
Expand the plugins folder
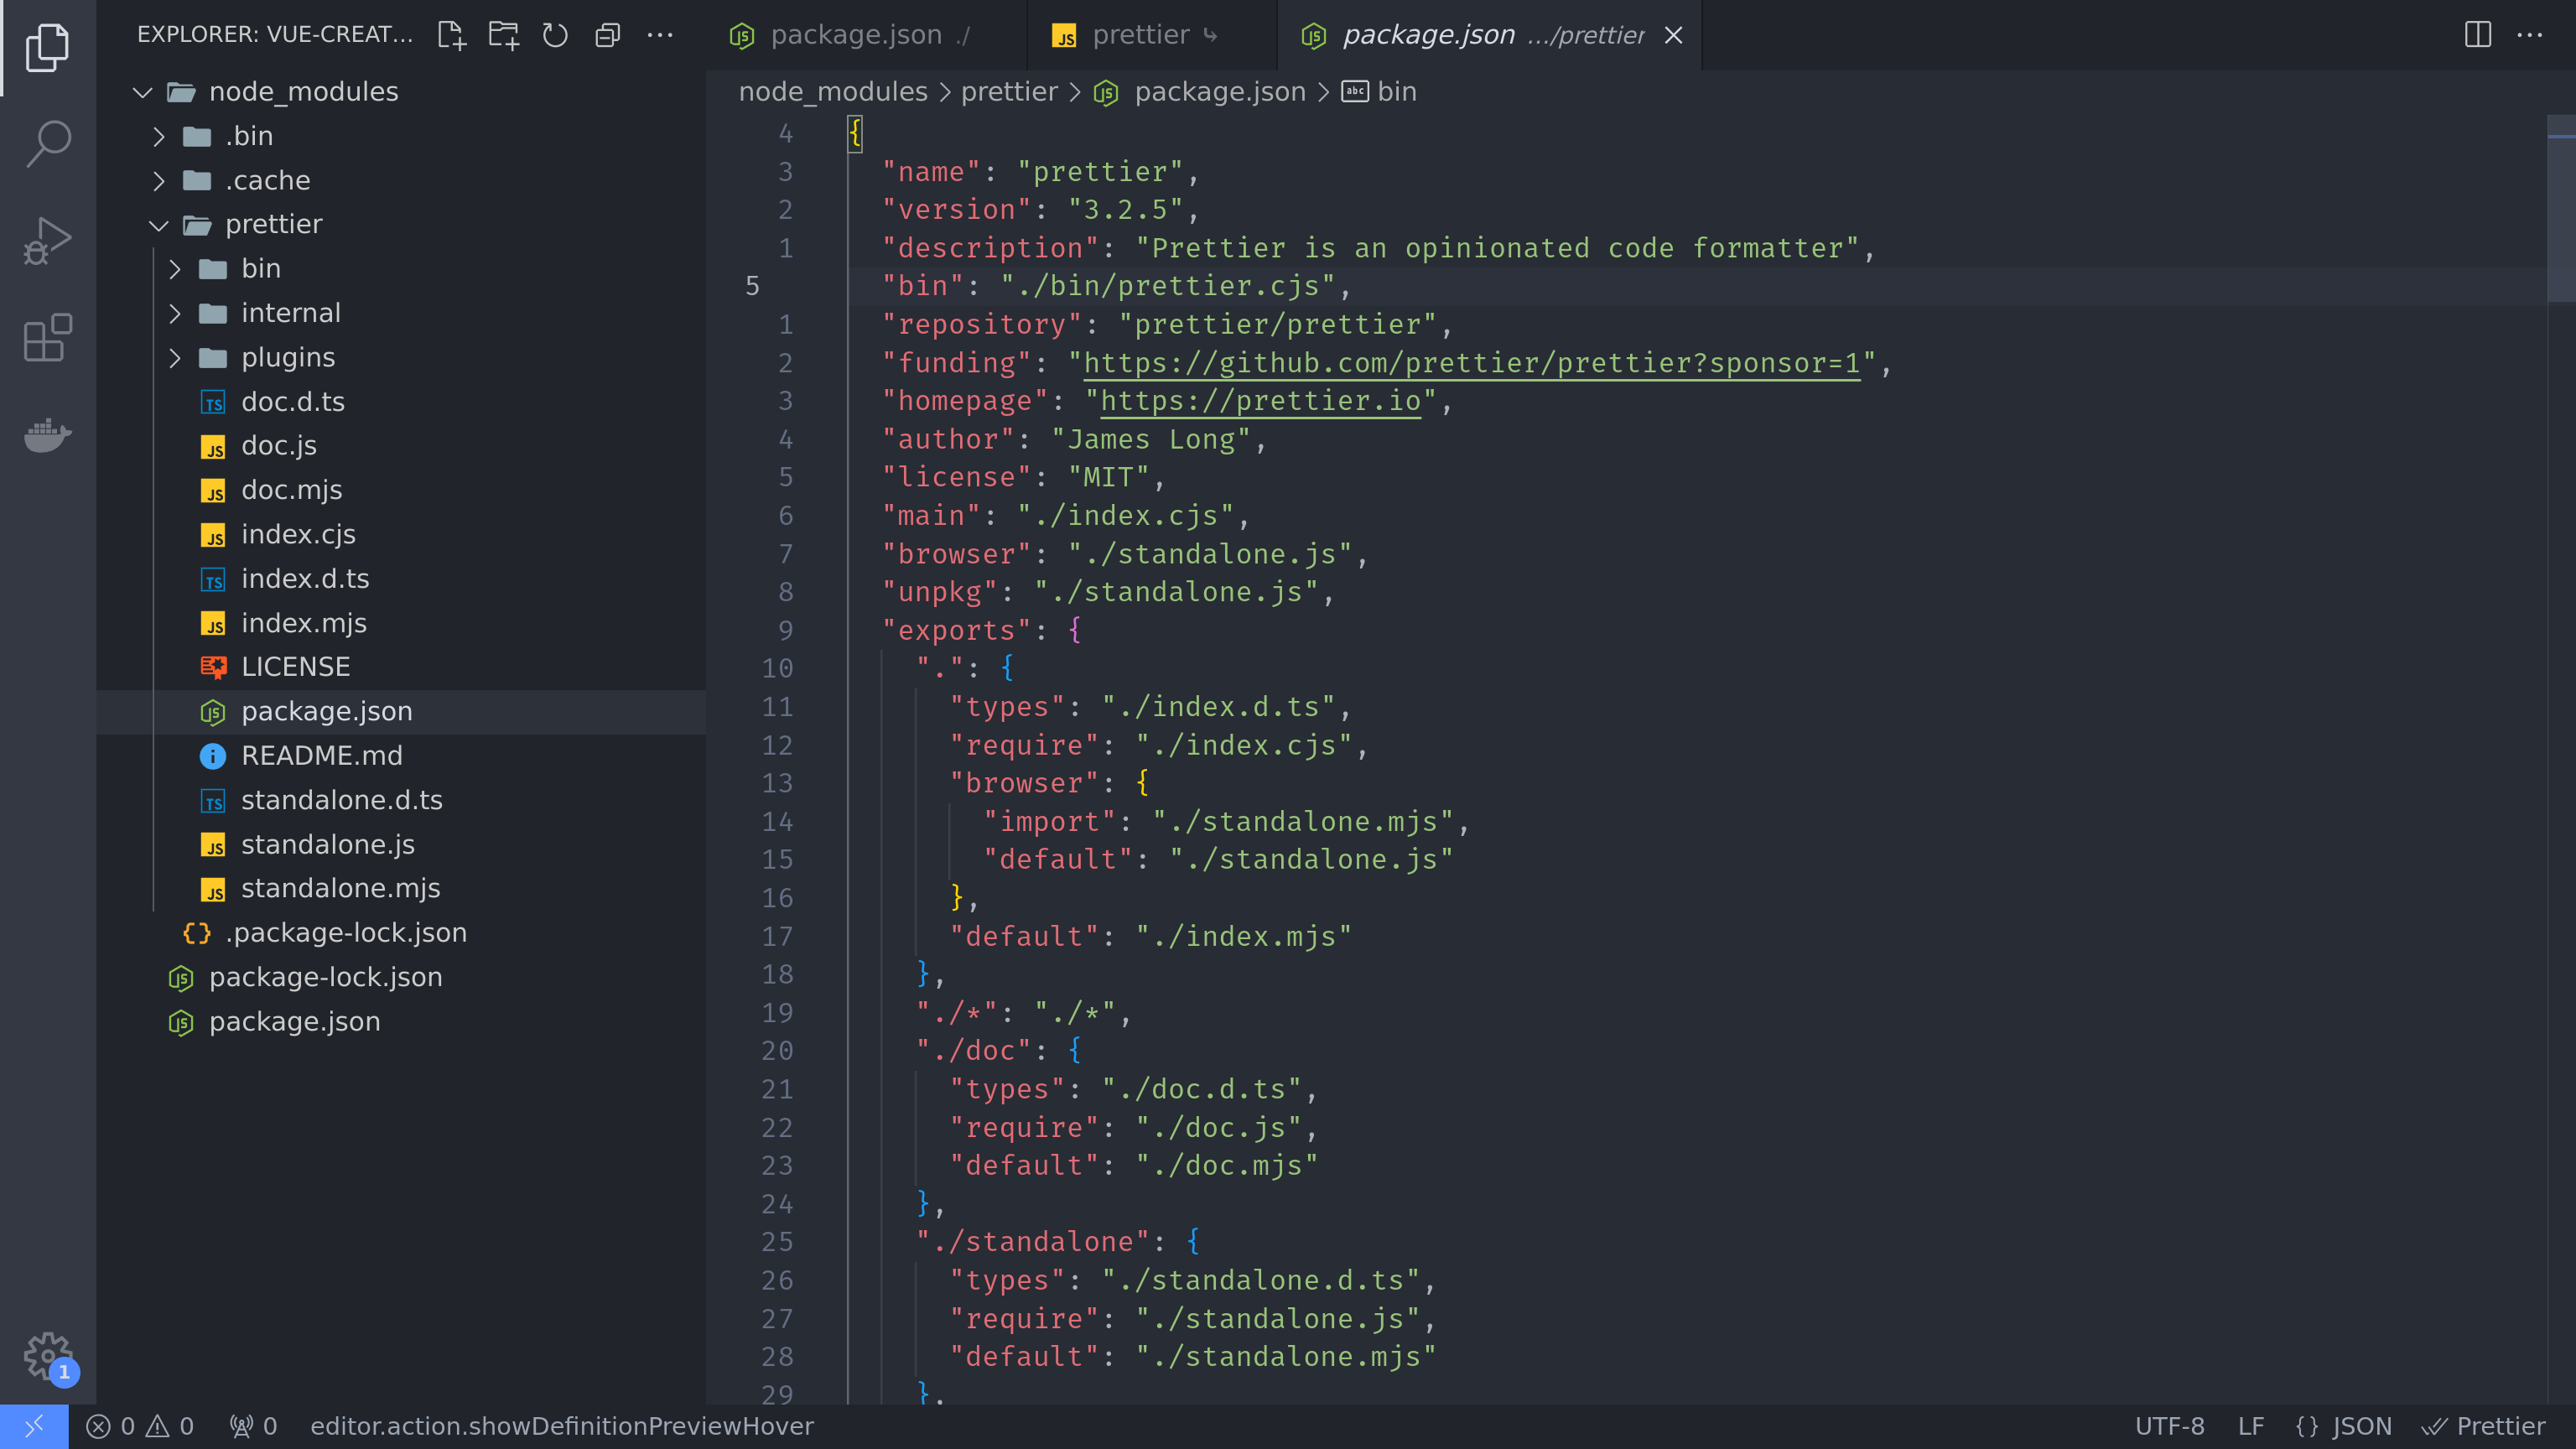tap(176, 357)
